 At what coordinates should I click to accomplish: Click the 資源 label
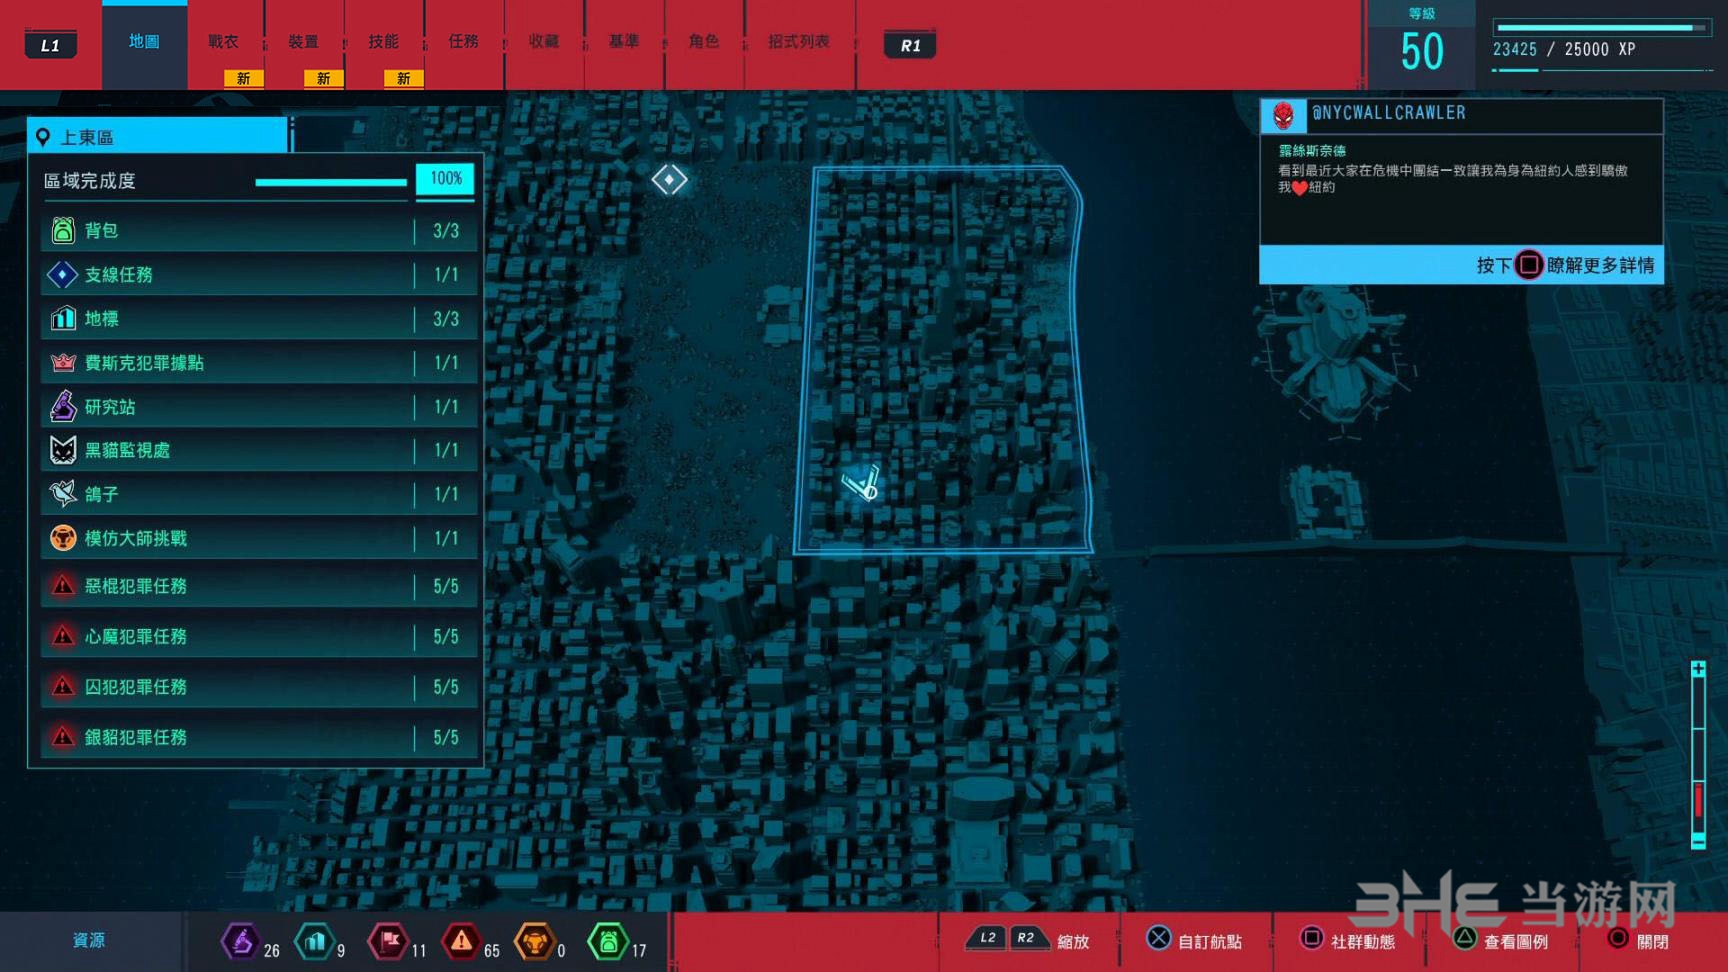point(89,940)
